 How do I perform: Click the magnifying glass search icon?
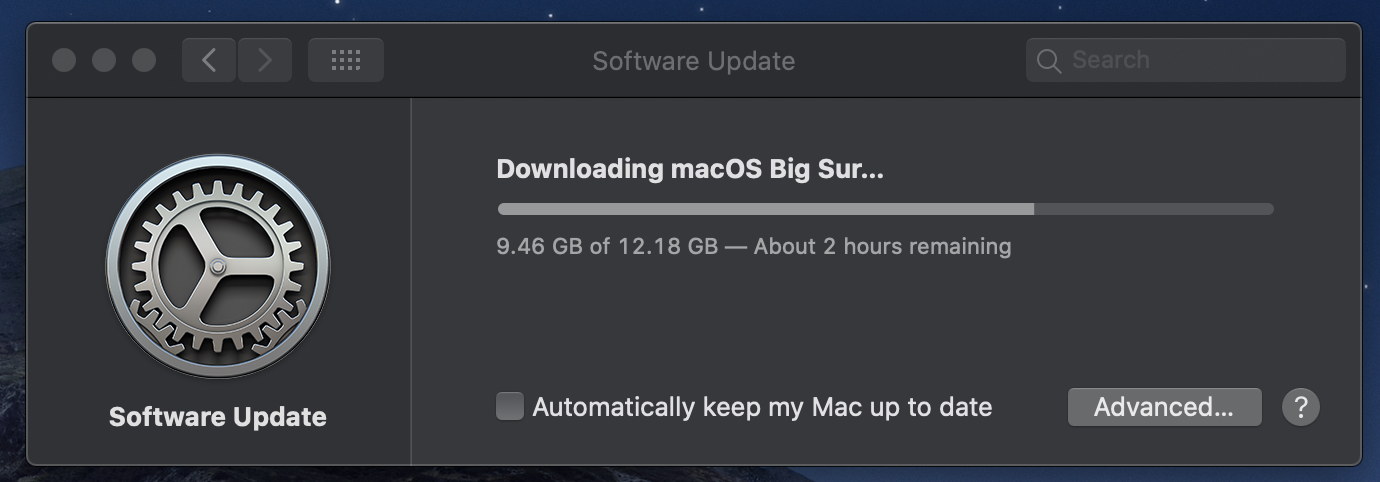pyautogui.click(x=1048, y=61)
